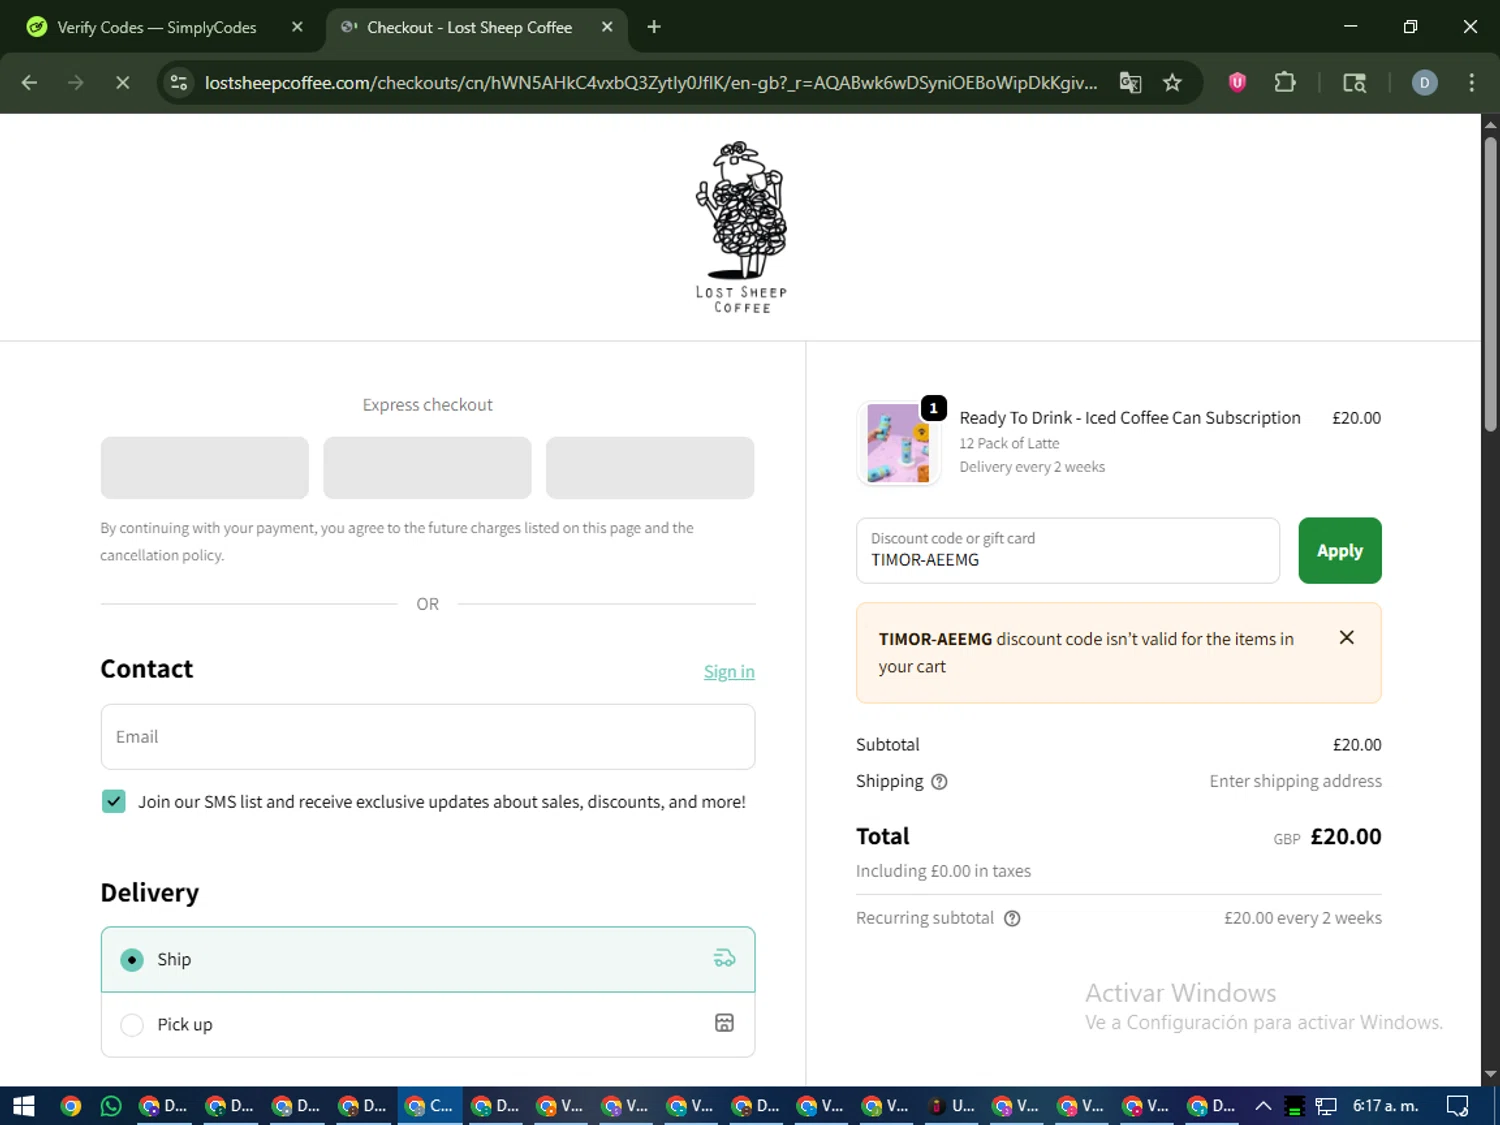Image resolution: width=1500 pixels, height=1125 pixels.
Task: Uncheck the Join our SMS list checkbox
Action: click(113, 801)
